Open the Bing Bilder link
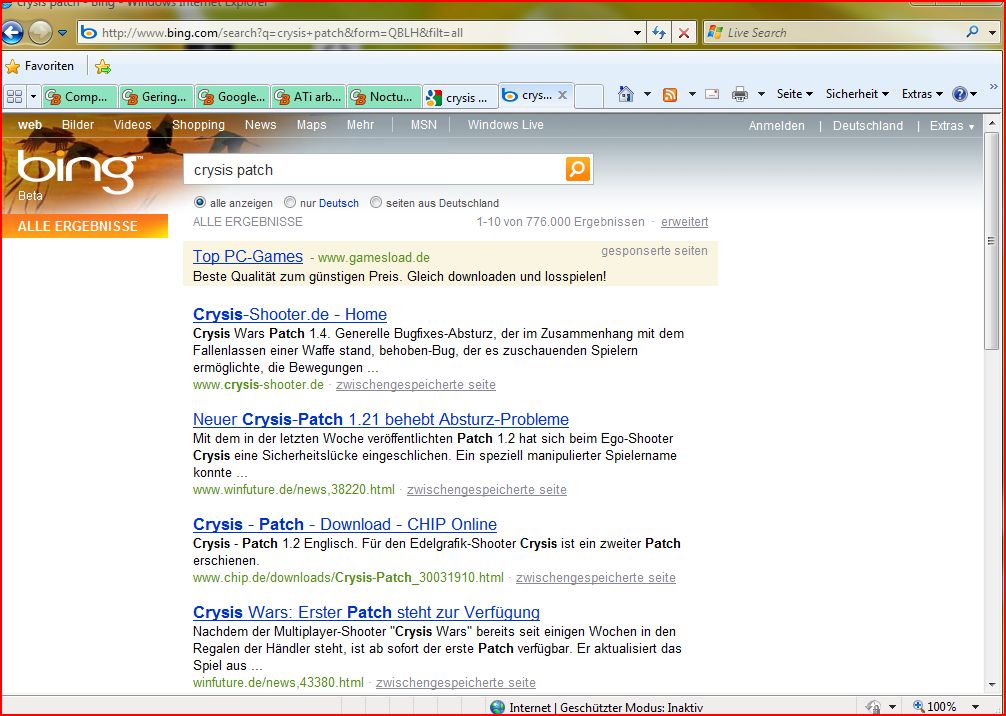The image size is (1006, 716). [x=78, y=125]
